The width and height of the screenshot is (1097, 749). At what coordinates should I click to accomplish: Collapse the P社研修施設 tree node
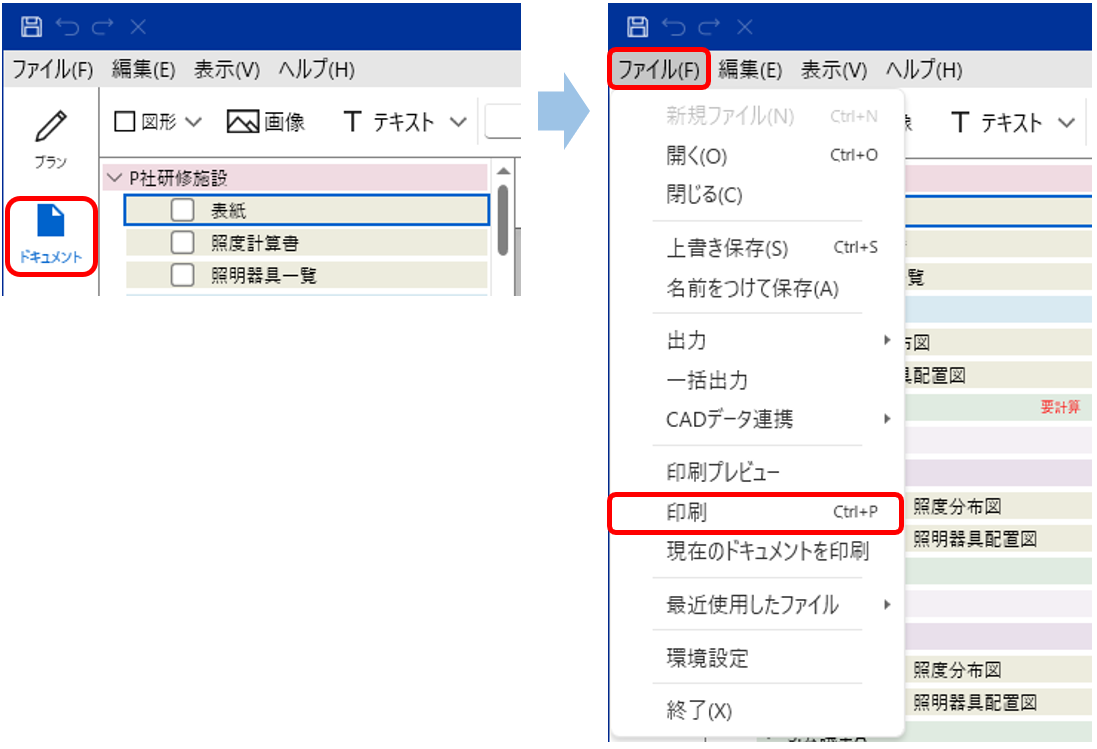[x=113, y=179]
